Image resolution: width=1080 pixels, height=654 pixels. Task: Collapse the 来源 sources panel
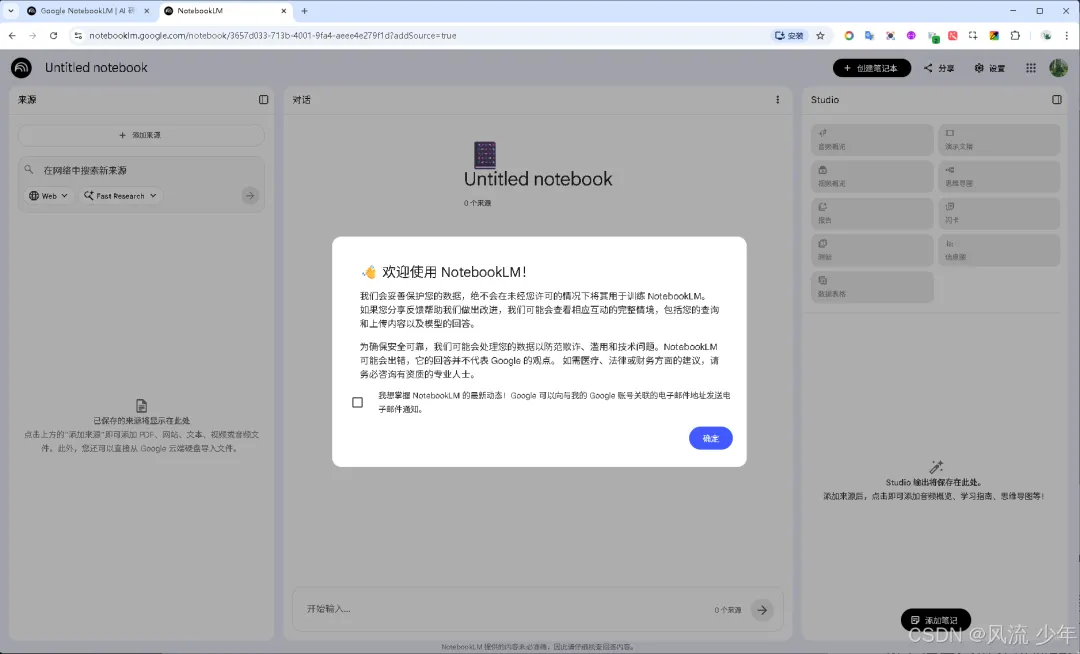(x=263, y=100)
